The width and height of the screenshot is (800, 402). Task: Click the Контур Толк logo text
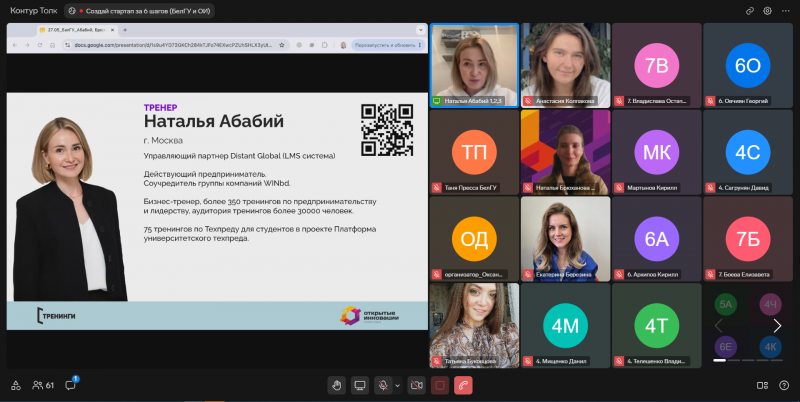coord(34,11)
